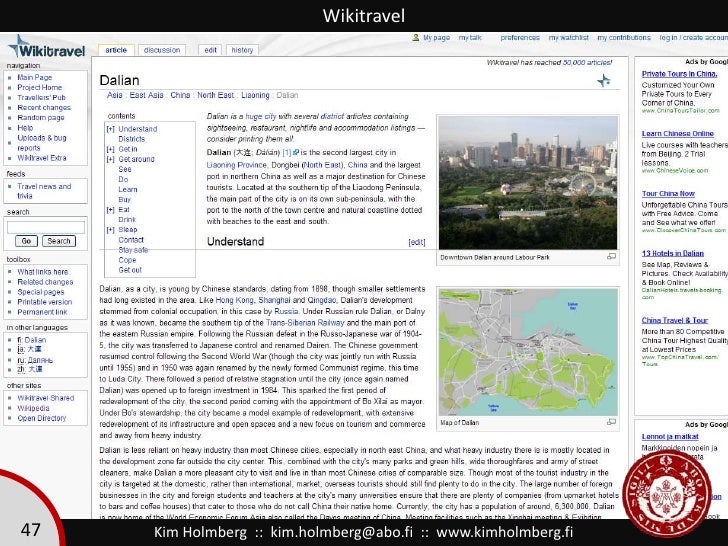Open Travel news and trivia feed
This screenshot has width=728, height=546.
tap(44, 191)
